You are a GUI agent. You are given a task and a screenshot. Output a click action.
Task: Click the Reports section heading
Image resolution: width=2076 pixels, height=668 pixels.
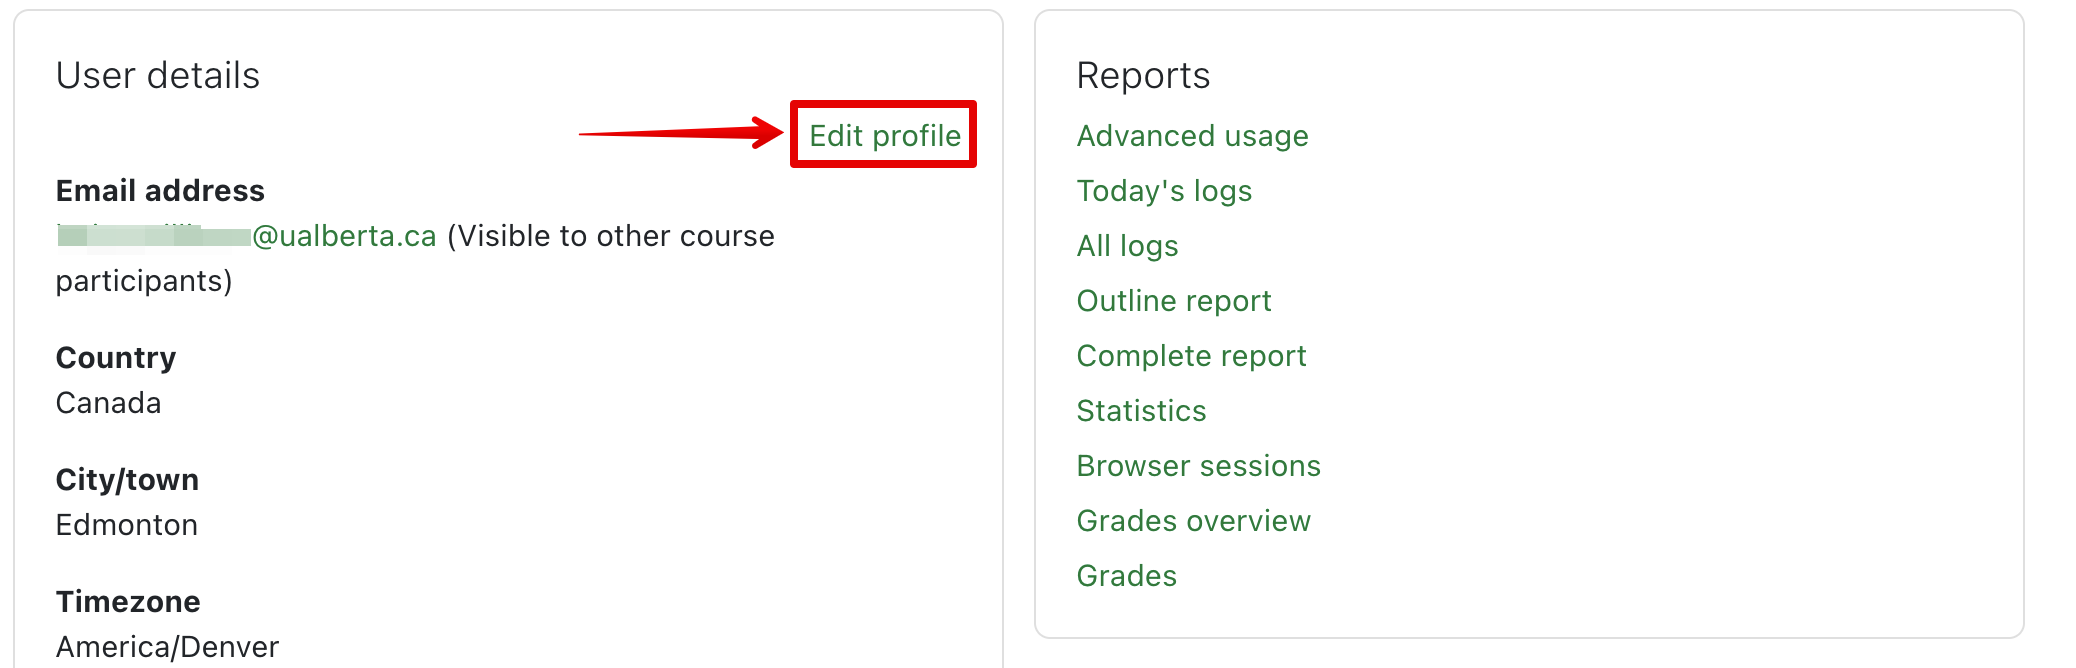click(1143, 76)
